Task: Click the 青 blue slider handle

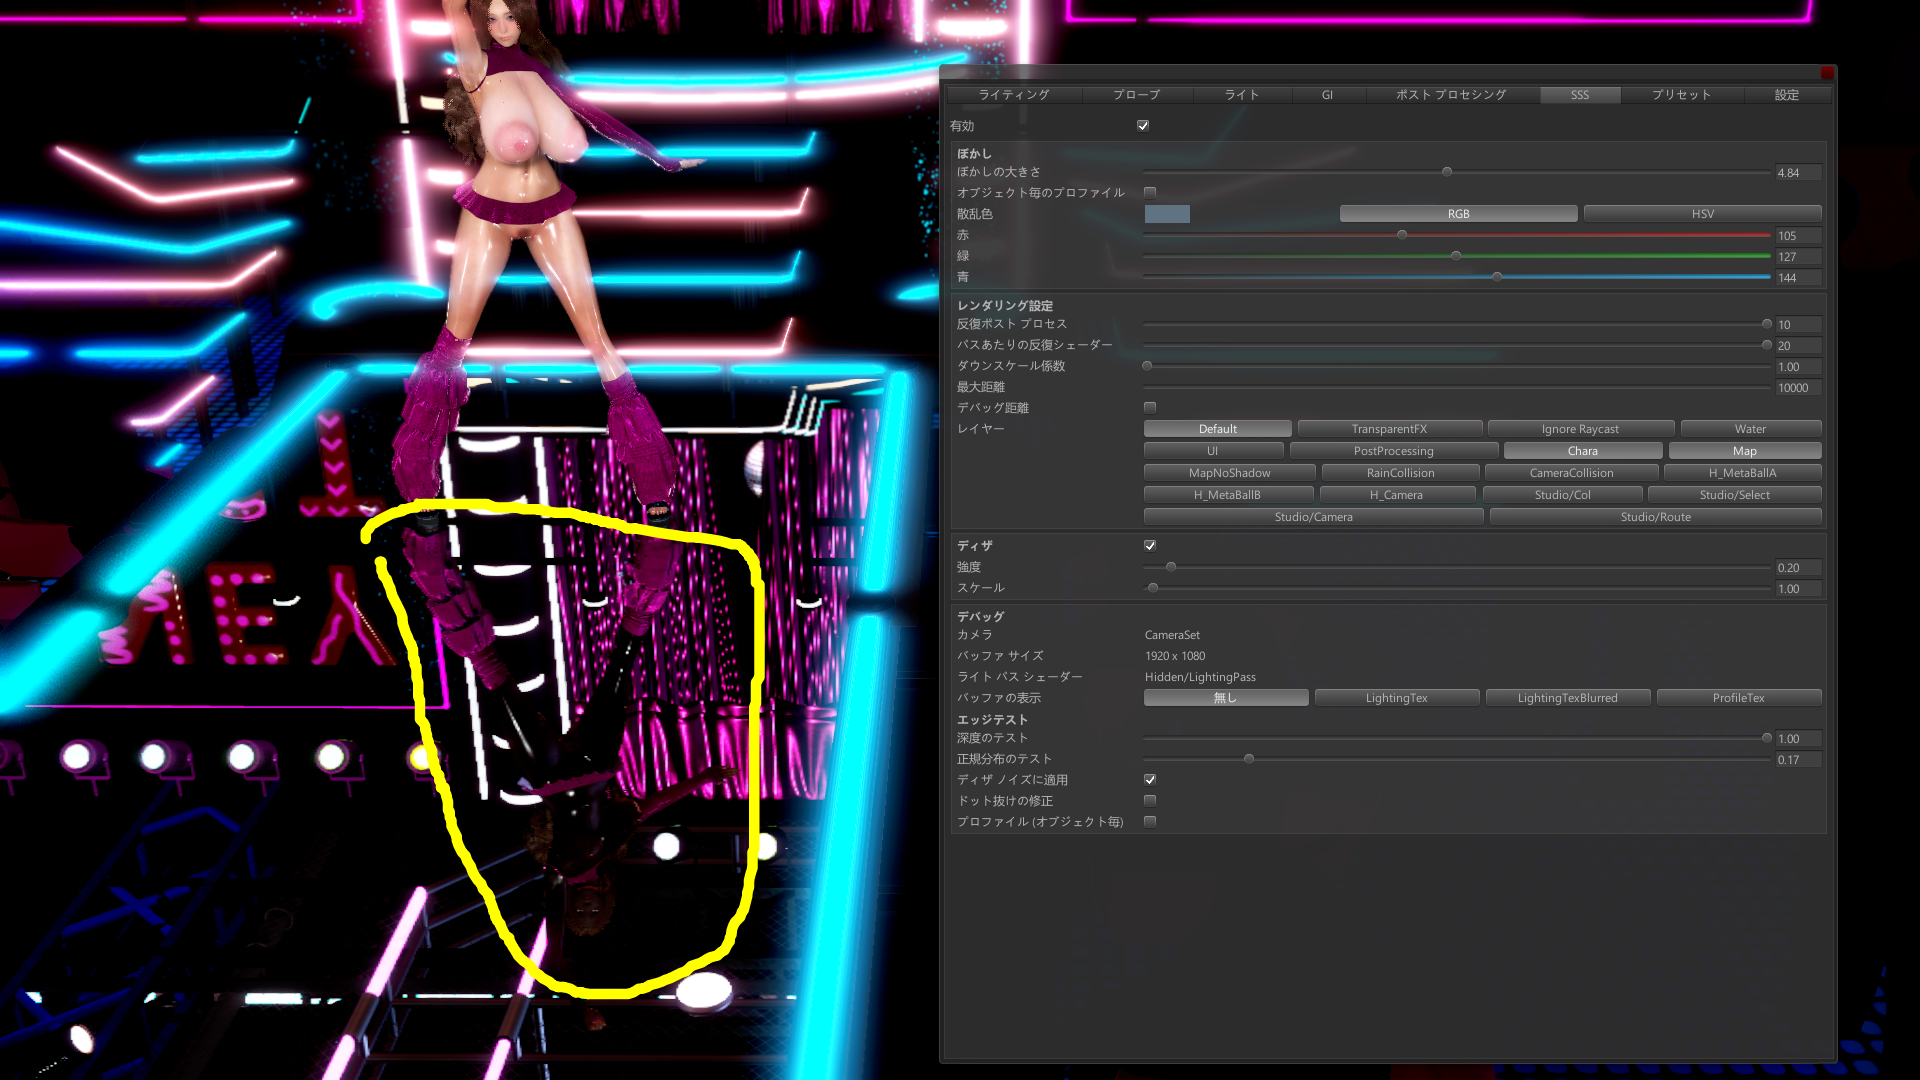Action: (x=1497, y=277)
